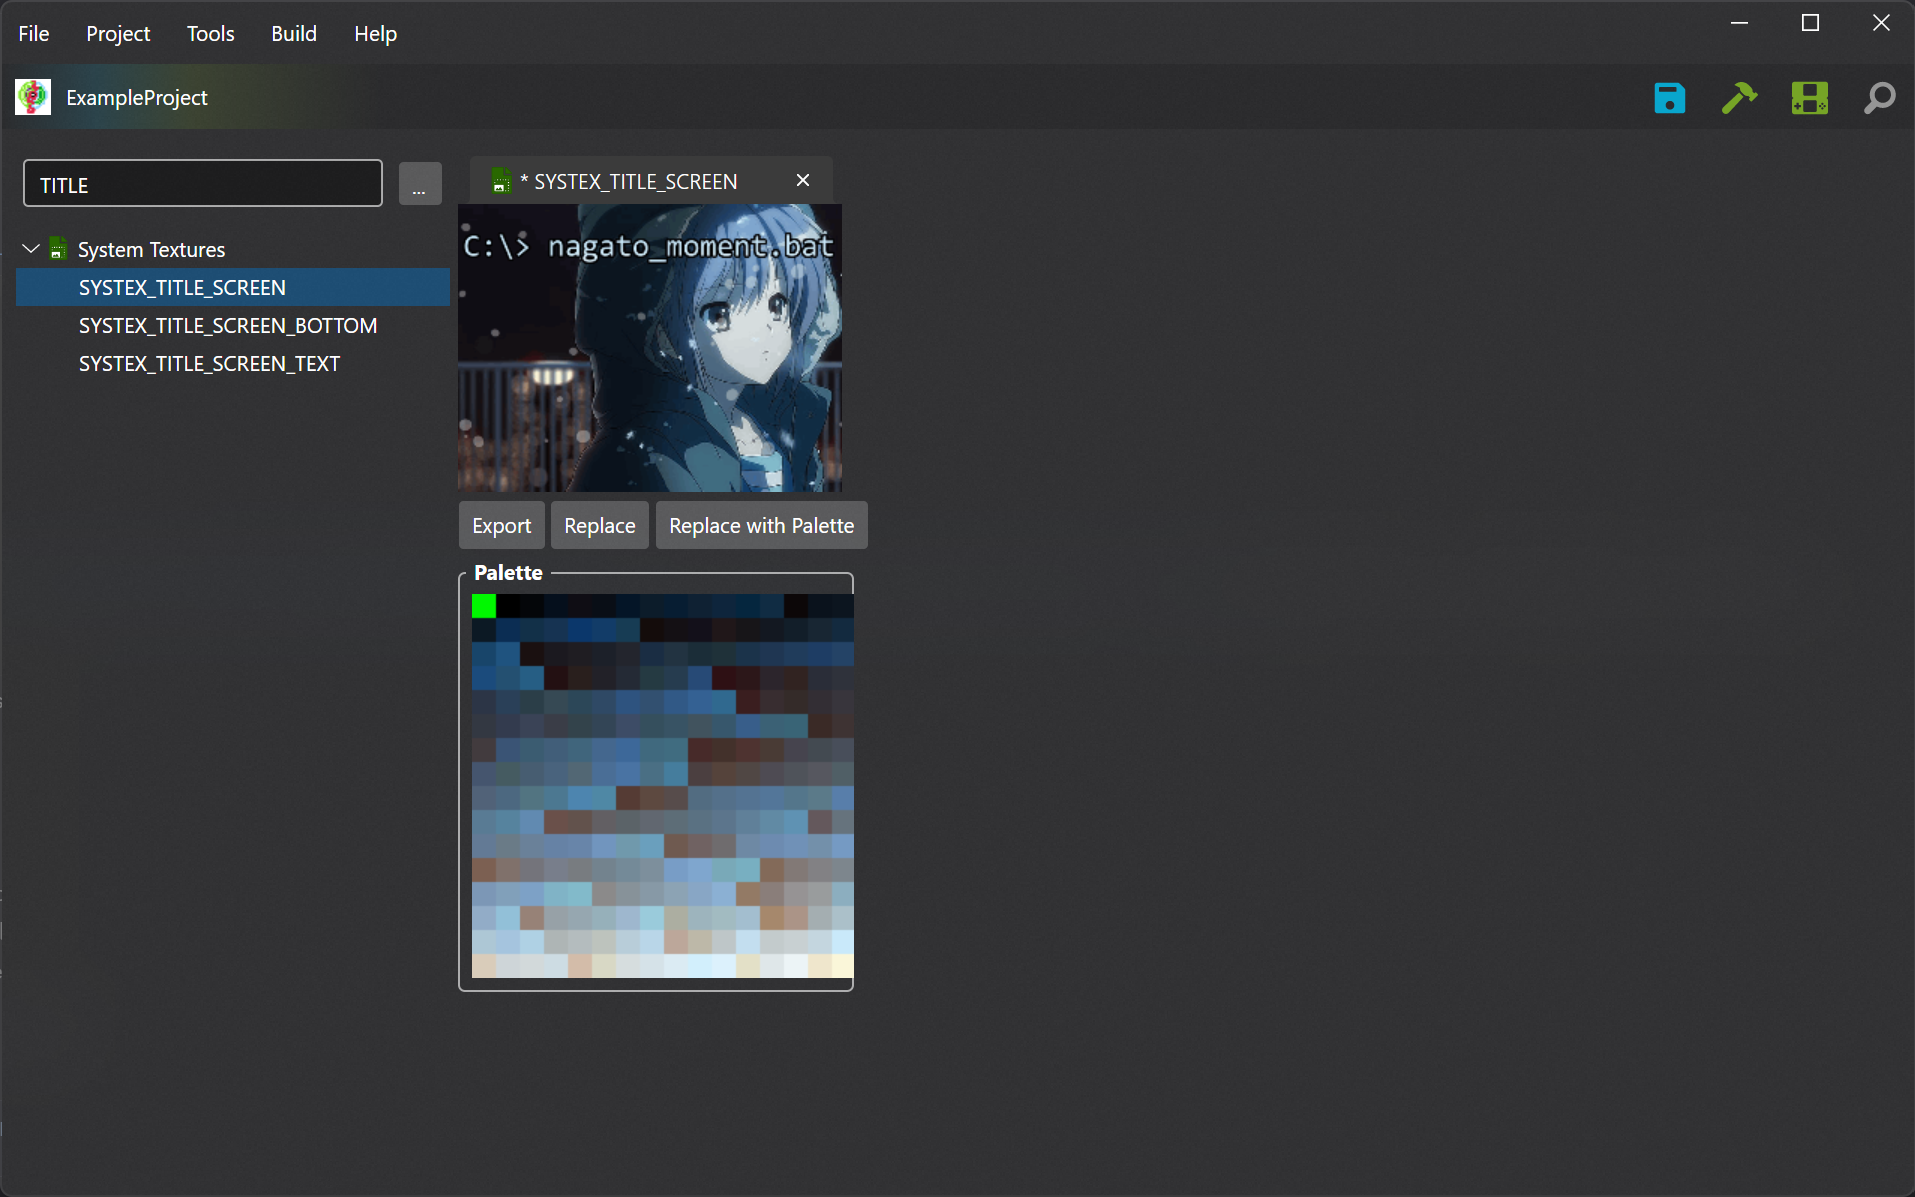Click the ExampleProject title text
The width and height of the screenshot is (1915, 1197).
137,97
